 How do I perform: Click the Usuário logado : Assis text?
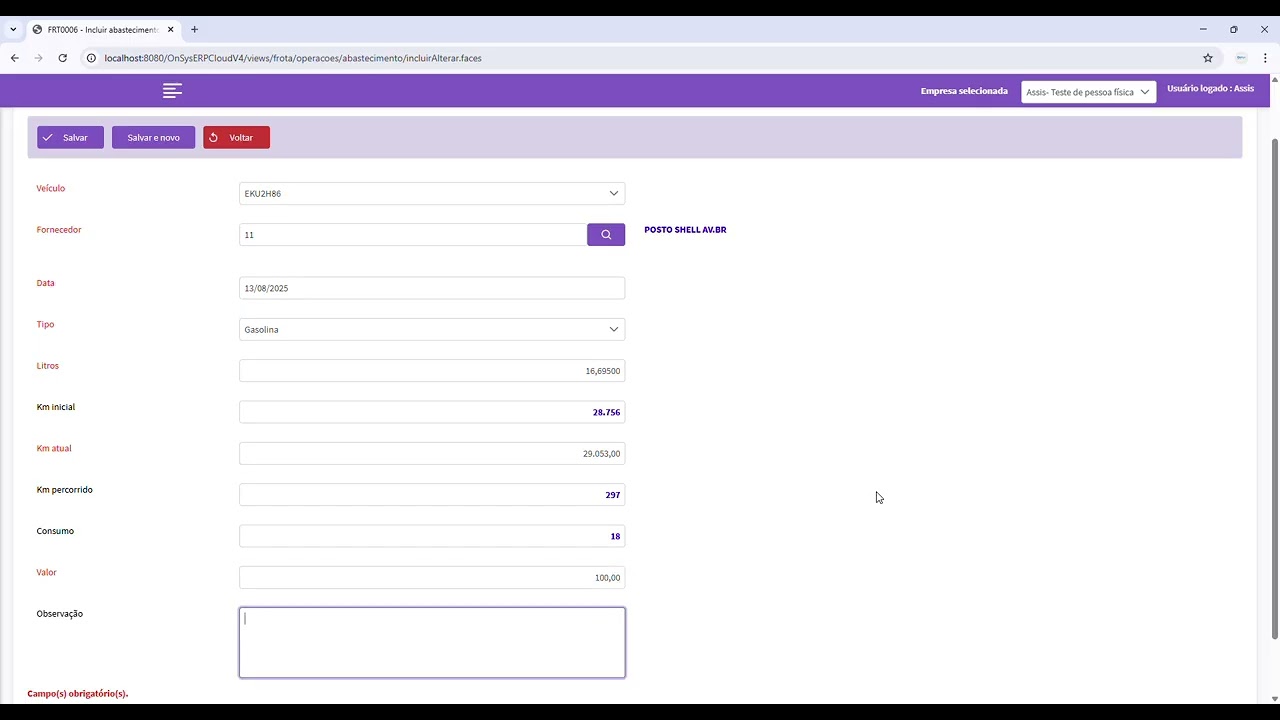click(1210, 89)
